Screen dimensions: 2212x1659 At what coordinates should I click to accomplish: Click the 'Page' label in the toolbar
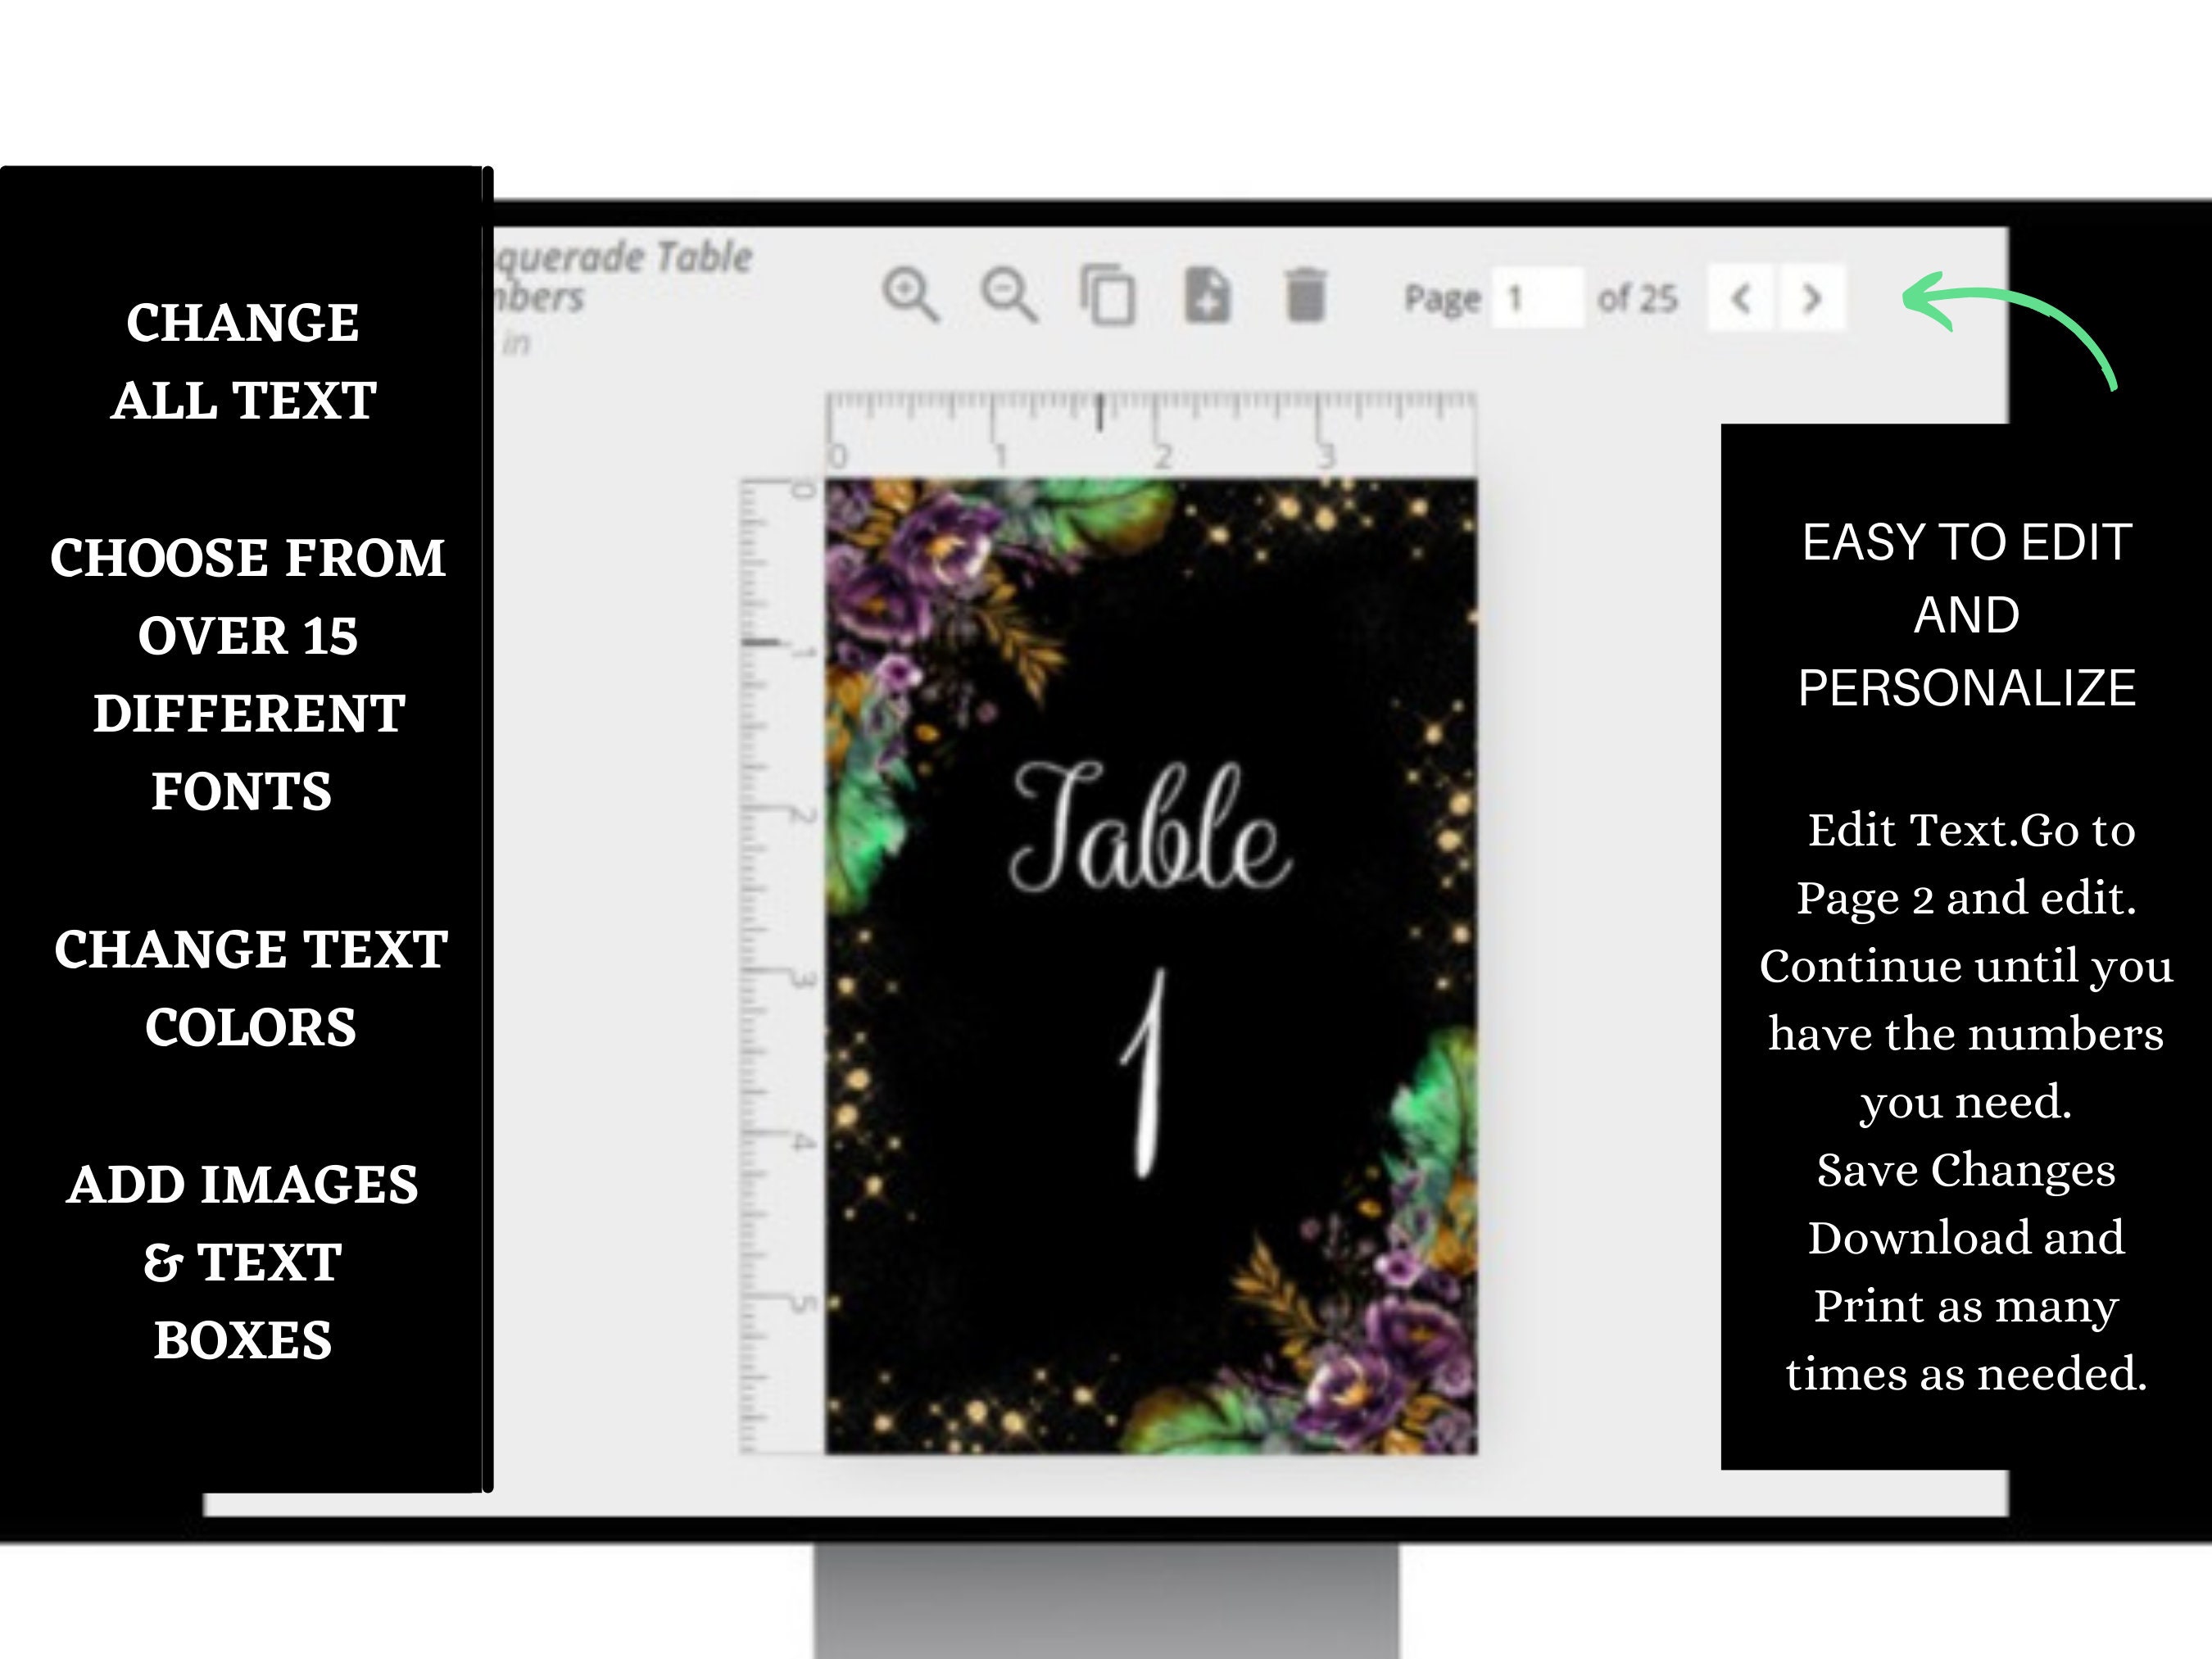point(1443,296)
